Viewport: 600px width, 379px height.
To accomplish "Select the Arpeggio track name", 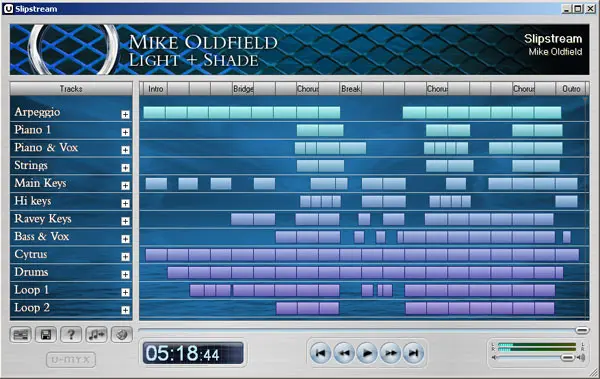I will tap(37, 112).
